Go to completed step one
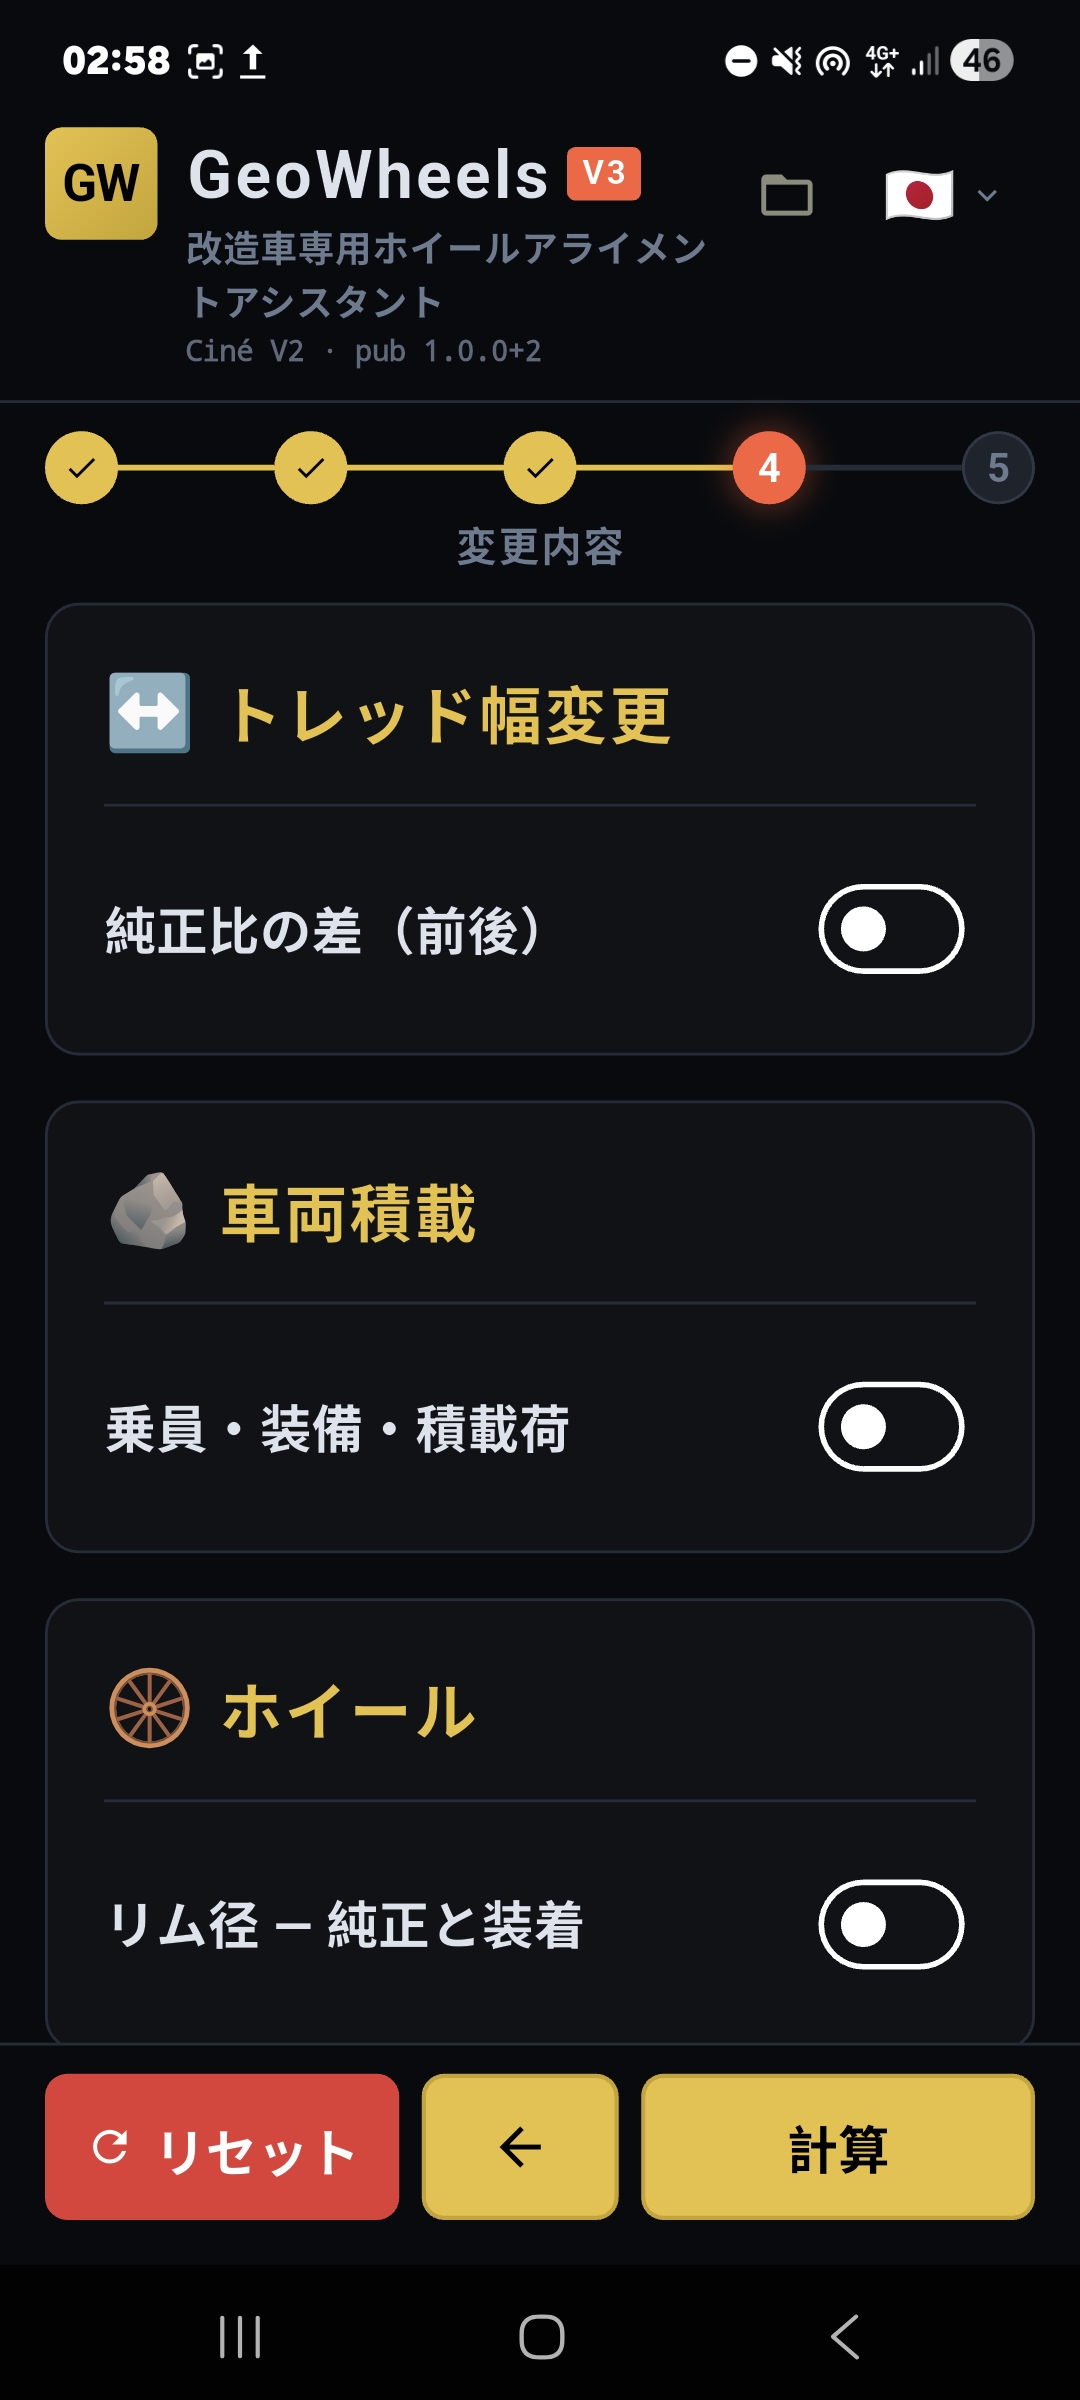The width and height of the screenshot is (1080, 2400). pos(81,467)
